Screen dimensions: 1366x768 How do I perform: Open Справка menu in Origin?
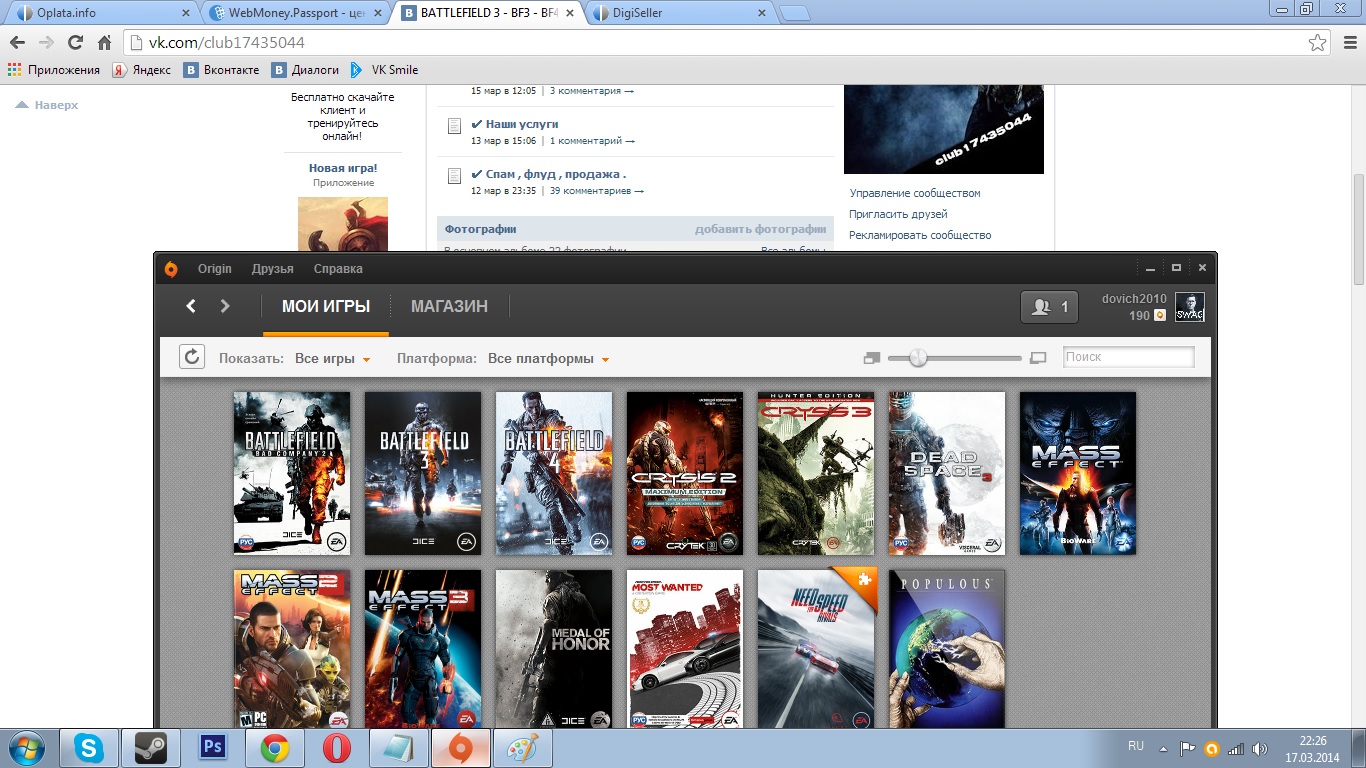(338, 269)
